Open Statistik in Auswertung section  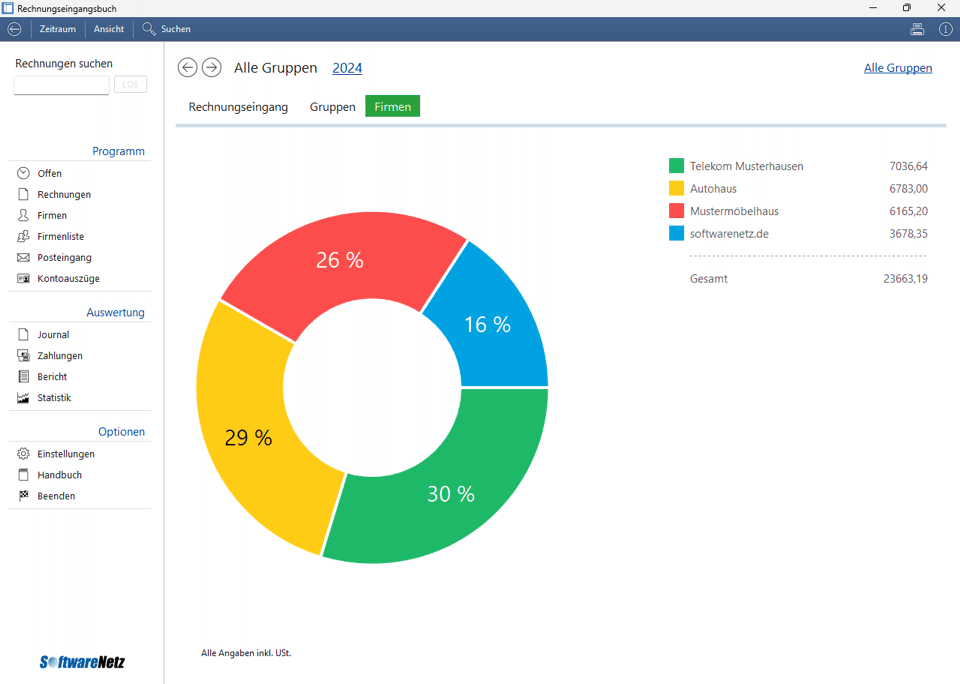pyautogui.click(x=54, y=398)
